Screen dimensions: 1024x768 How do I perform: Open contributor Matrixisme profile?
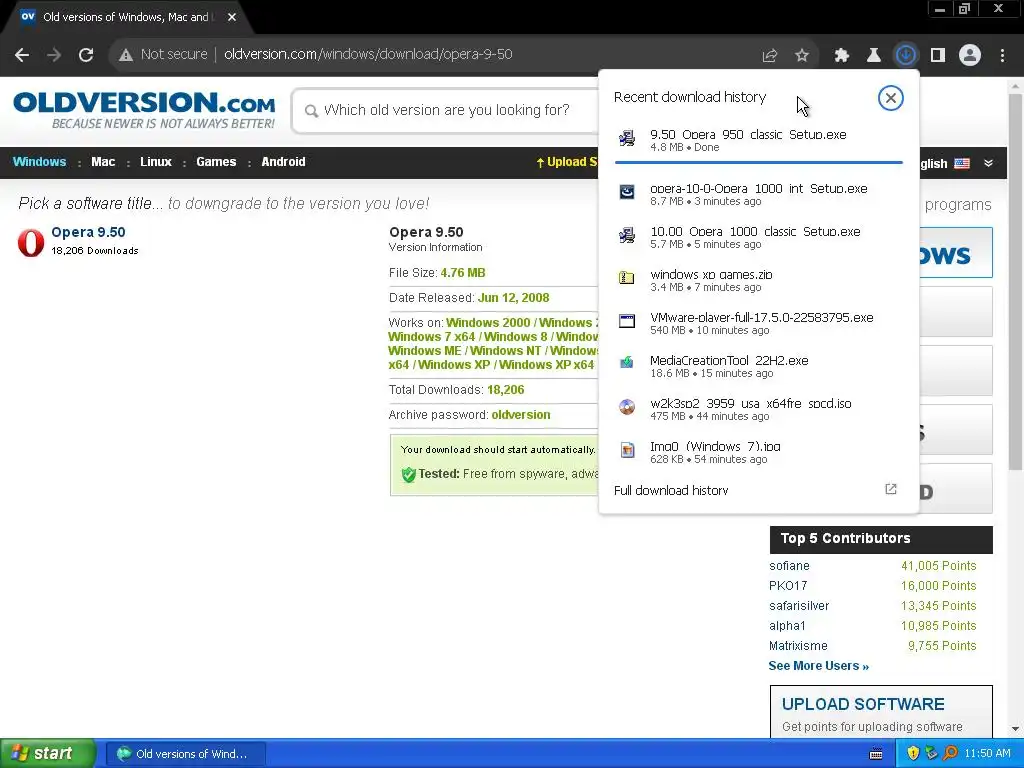point(798,646)
